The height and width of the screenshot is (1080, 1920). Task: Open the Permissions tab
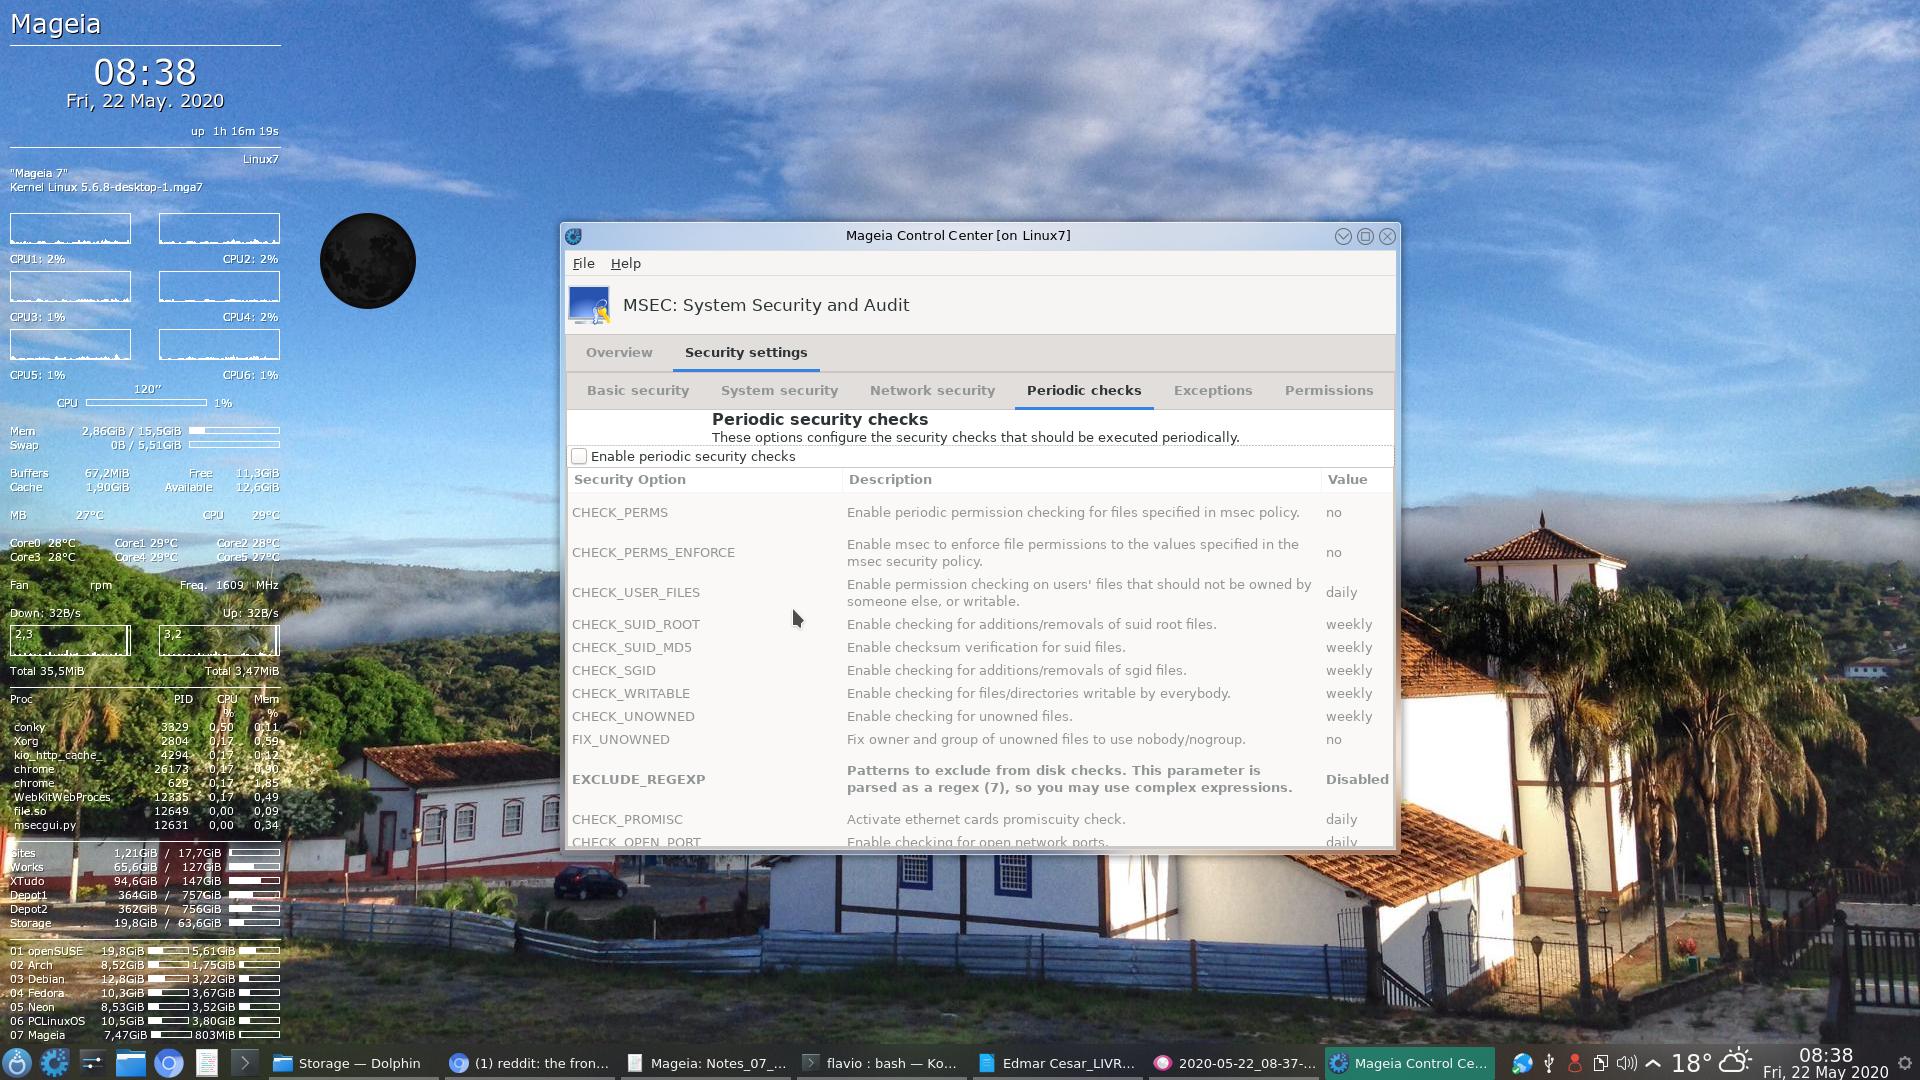(x=1328, y=390)
